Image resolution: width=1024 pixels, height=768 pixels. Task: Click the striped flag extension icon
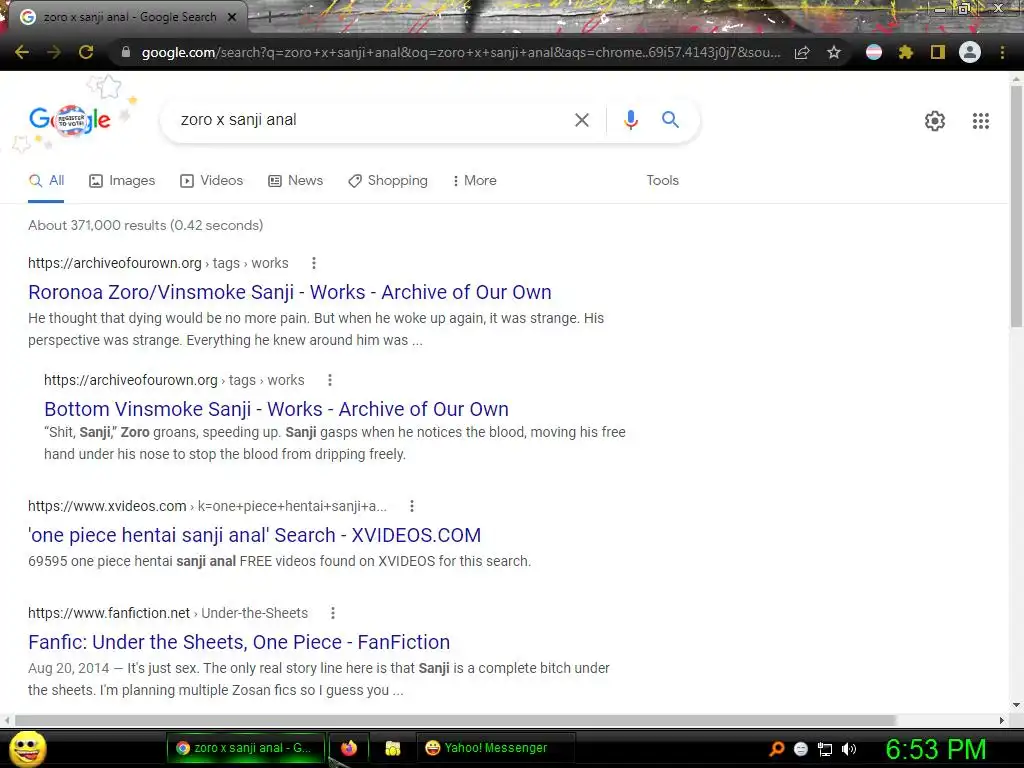point(874,52)
